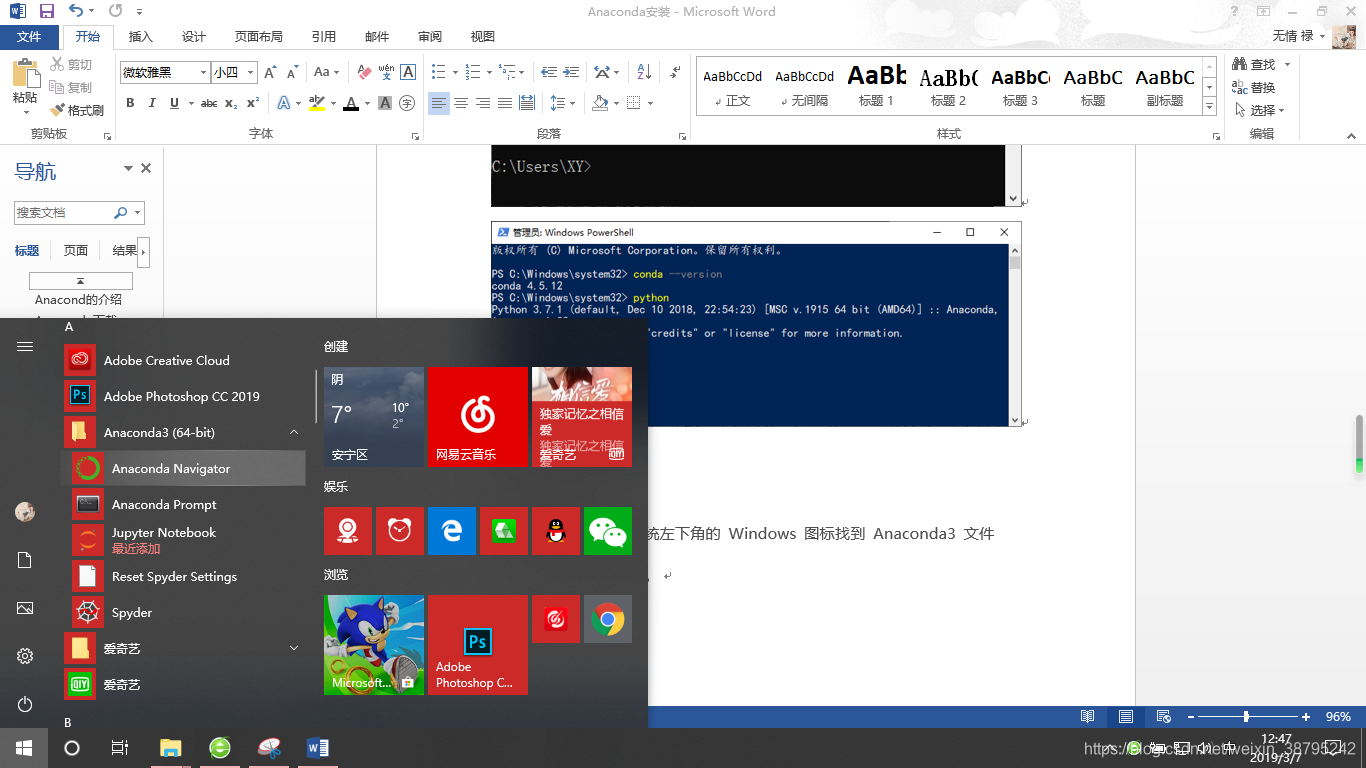Viewport: 1366px width, 768px height.
Task: Expand the 爱奇艺 folder in Start menu
Action: pos(184,649)
